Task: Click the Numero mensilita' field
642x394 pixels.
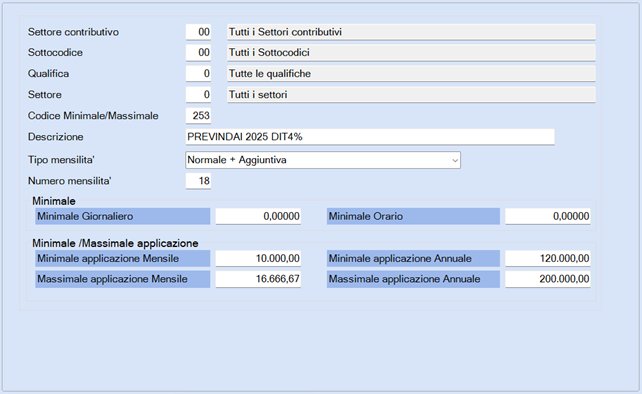Action: pos(199,181)
